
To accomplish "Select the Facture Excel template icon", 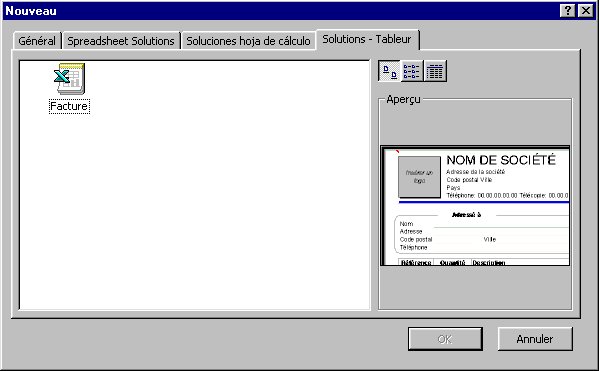I will coord(69,79).
